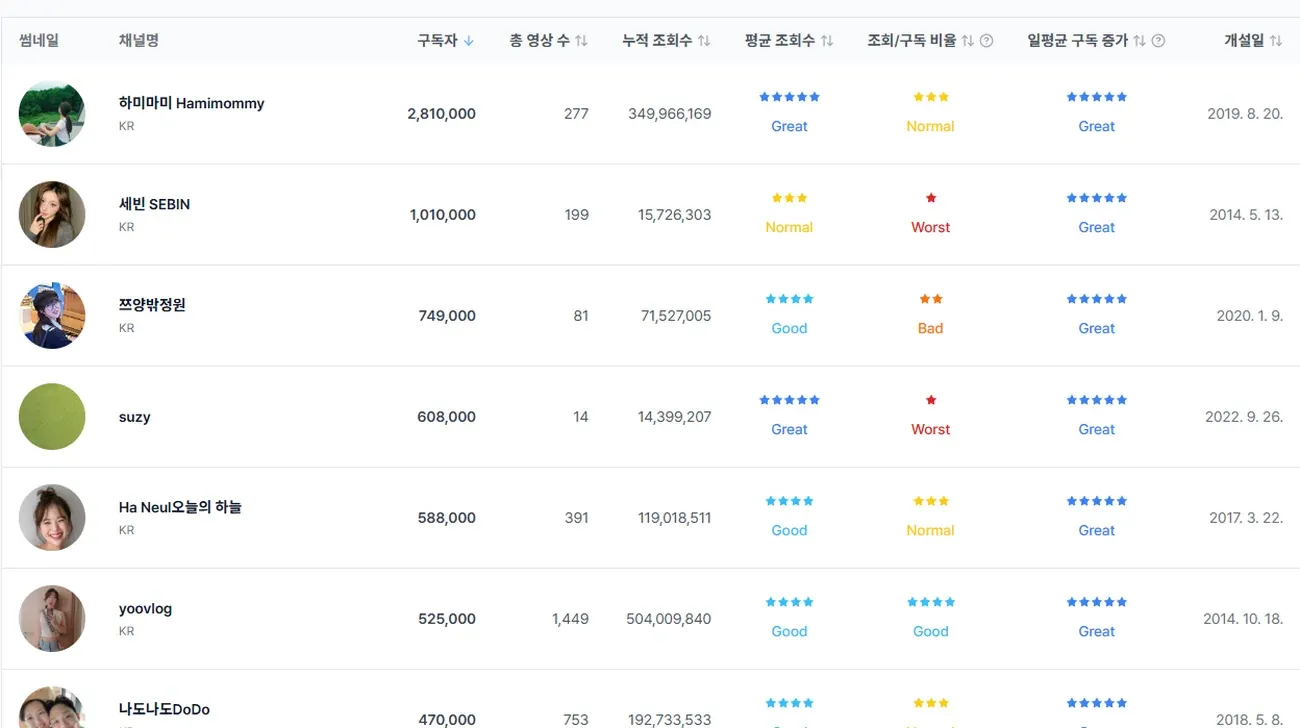Click the Worst rating in the SEBIN row
The height and width of the screenshot is (728, 1300).
coord(931,227)
